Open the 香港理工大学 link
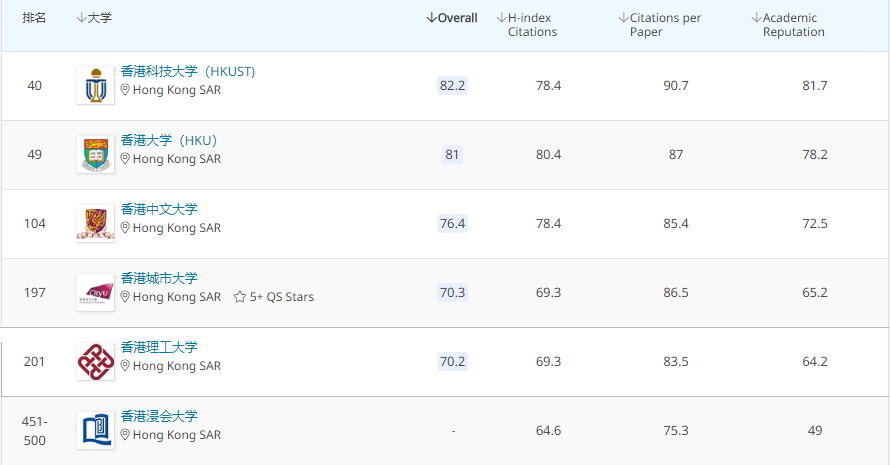The image size is (890, 465). point(159,347)
